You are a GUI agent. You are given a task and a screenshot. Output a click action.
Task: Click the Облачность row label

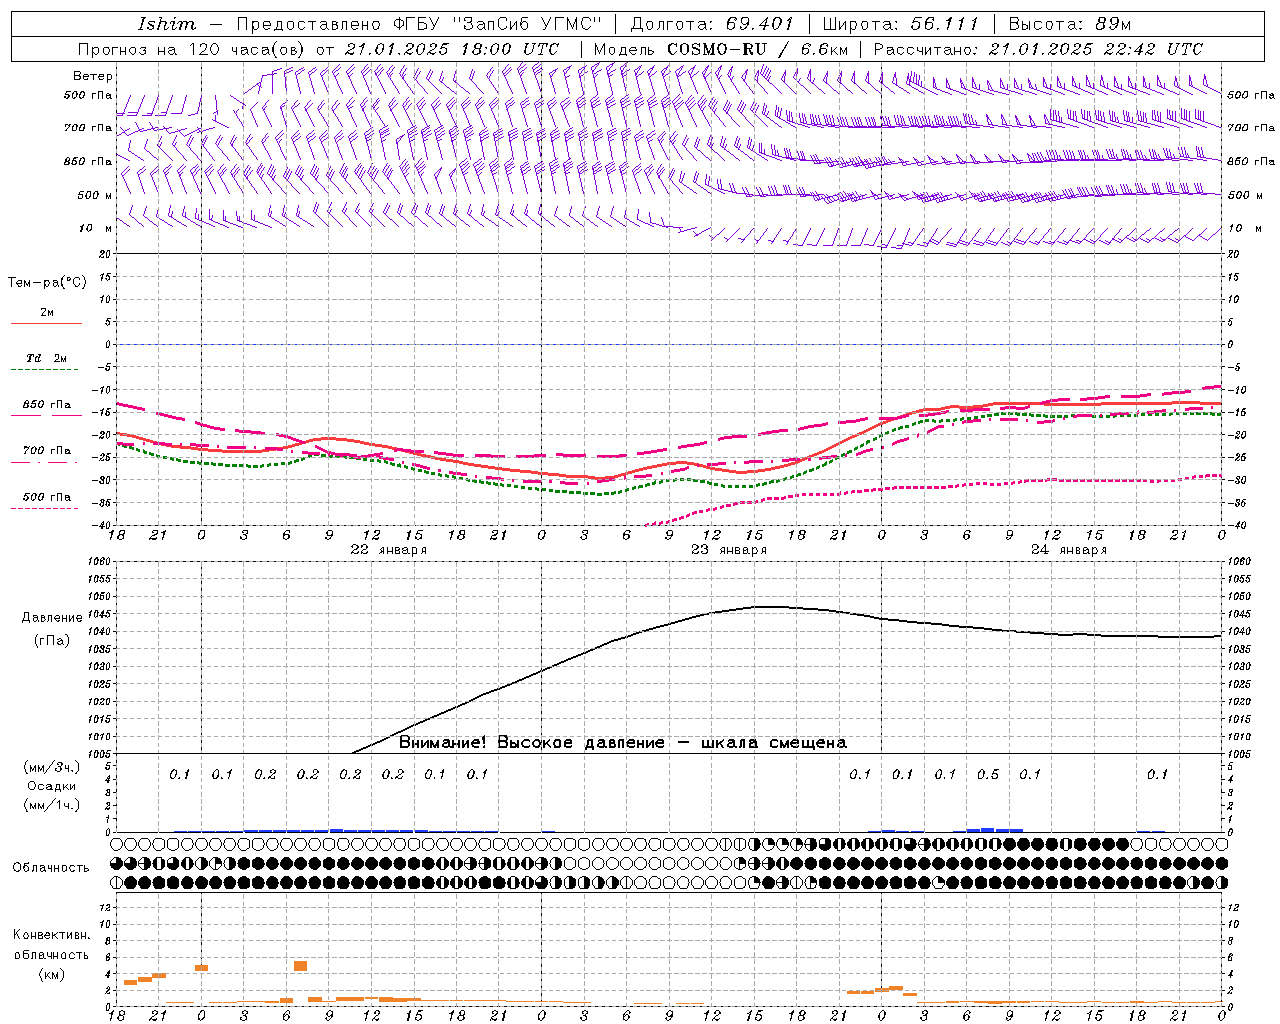click(51, 868)
